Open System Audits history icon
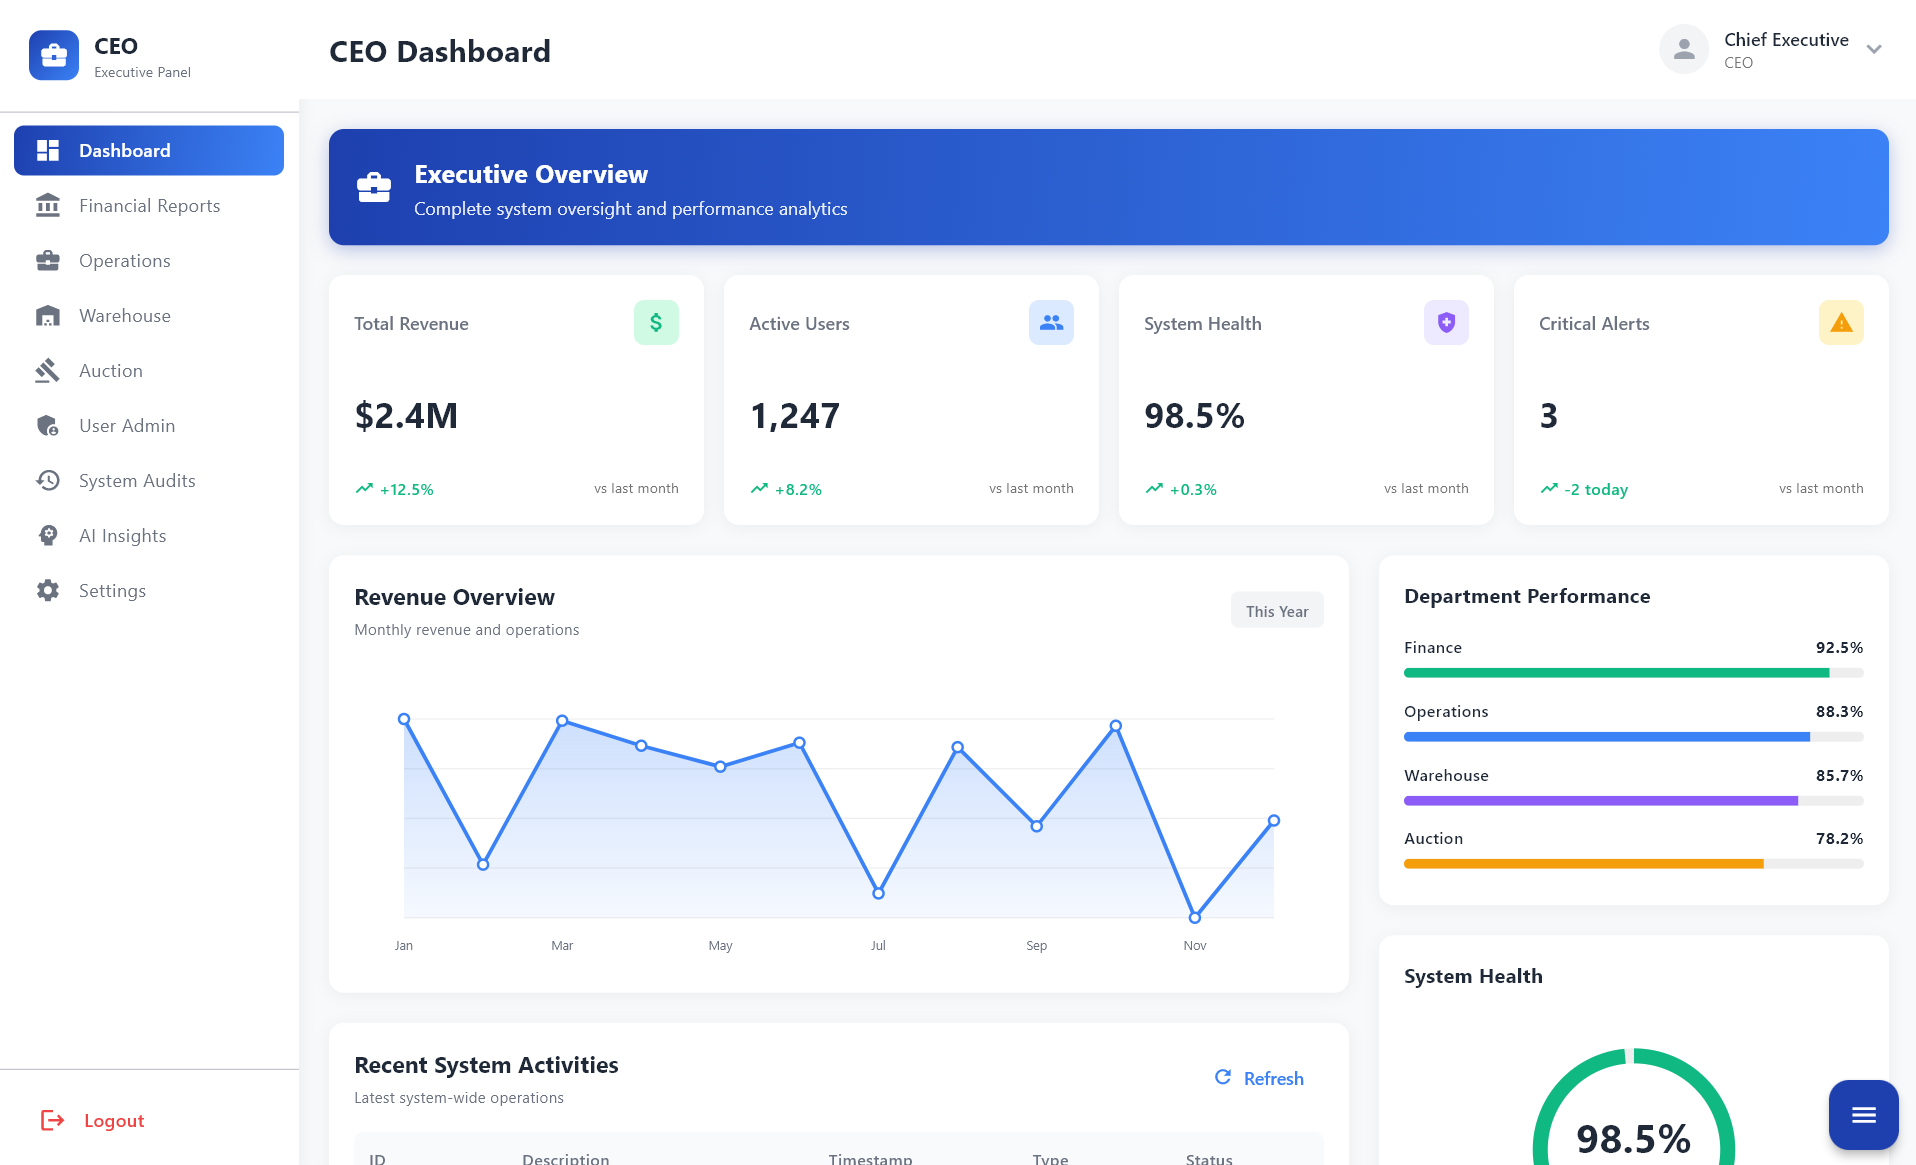 [x=47, y=480]
